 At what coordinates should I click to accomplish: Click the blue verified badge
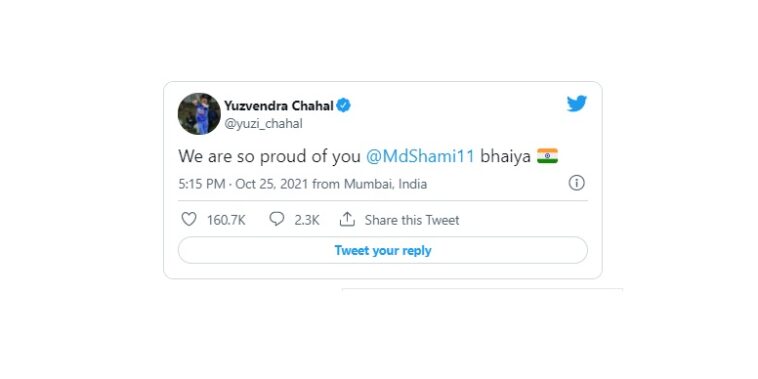point(343,105)
